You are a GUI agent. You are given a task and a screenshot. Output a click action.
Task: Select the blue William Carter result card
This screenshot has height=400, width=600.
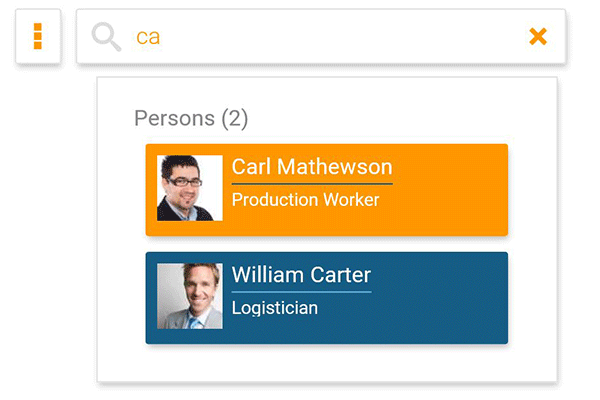pos(327,298)
